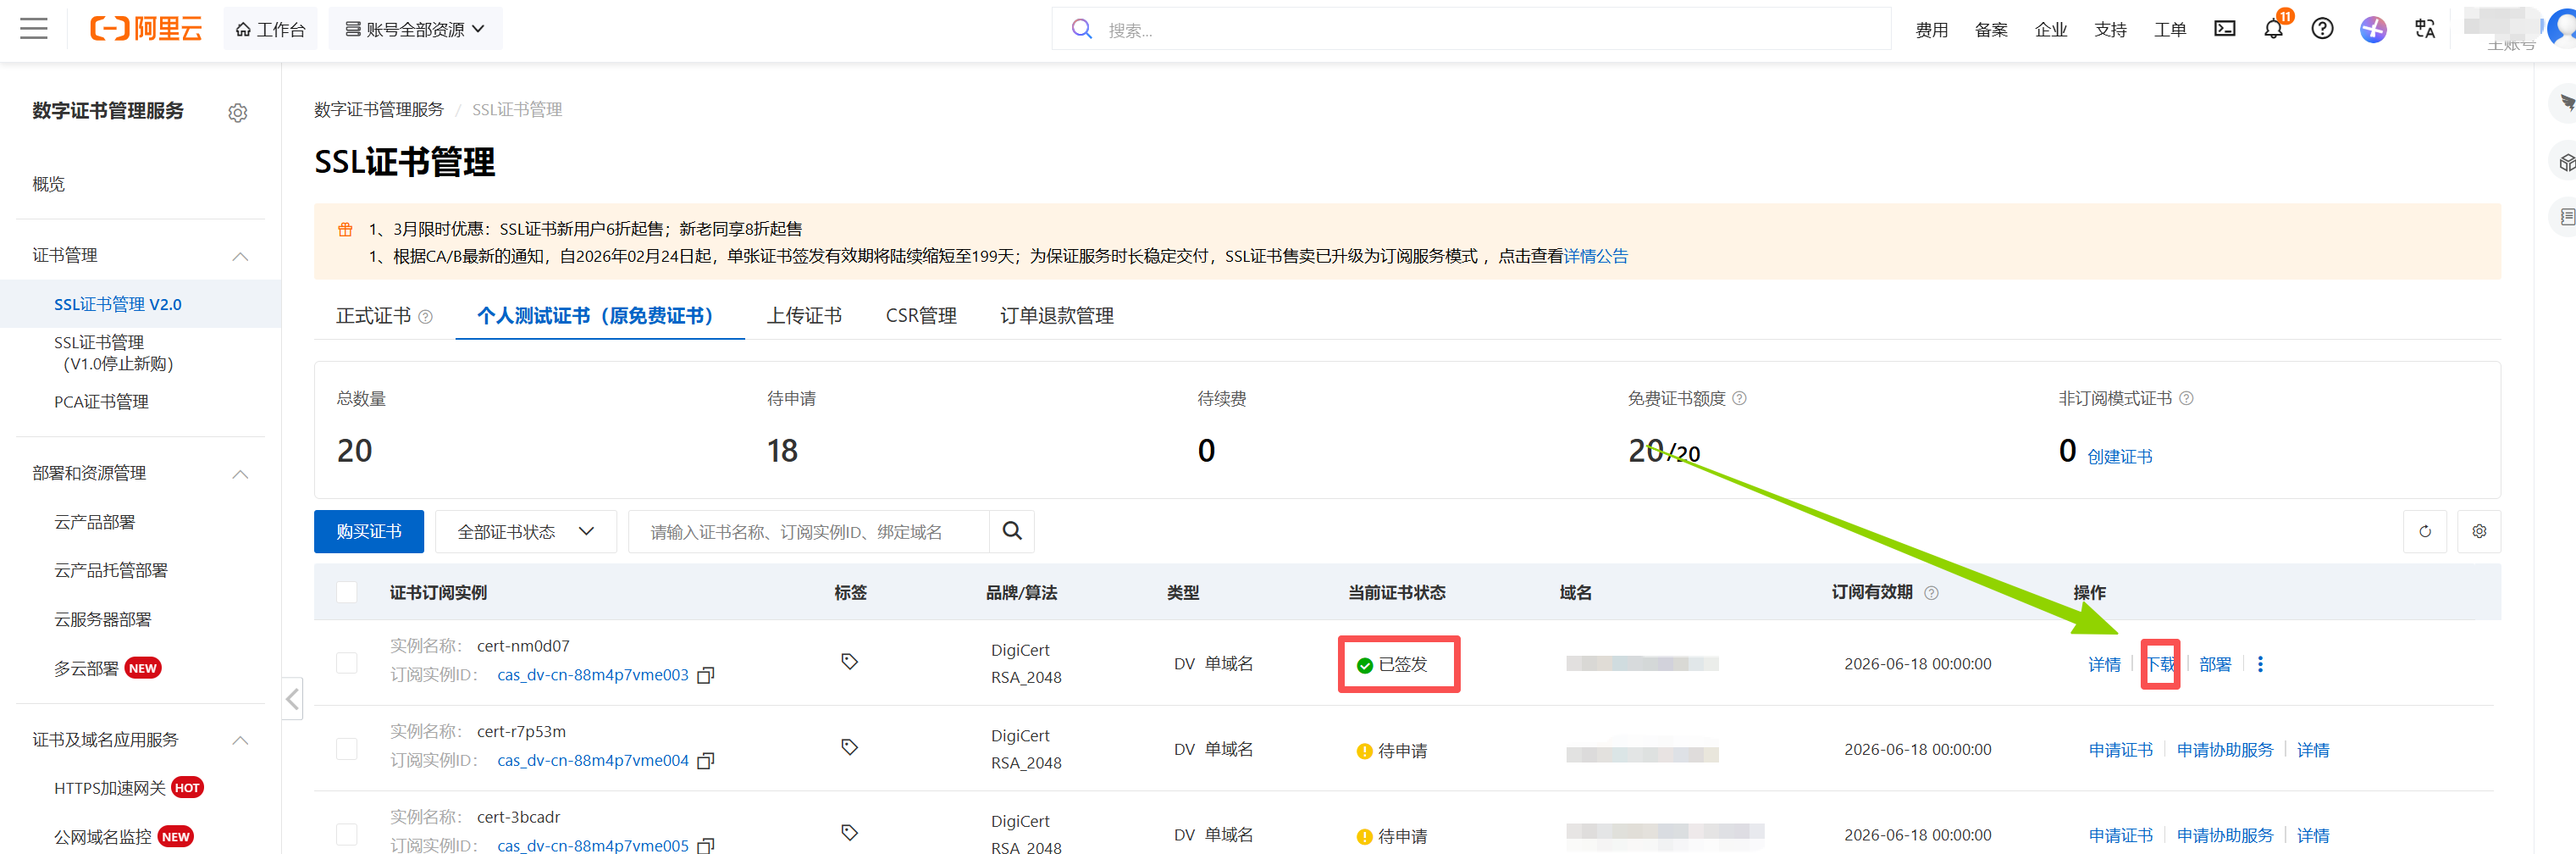Tick the checkbox for cert-r7p53m
Viewport: 2576px width, 854px height.
(347, 749)
